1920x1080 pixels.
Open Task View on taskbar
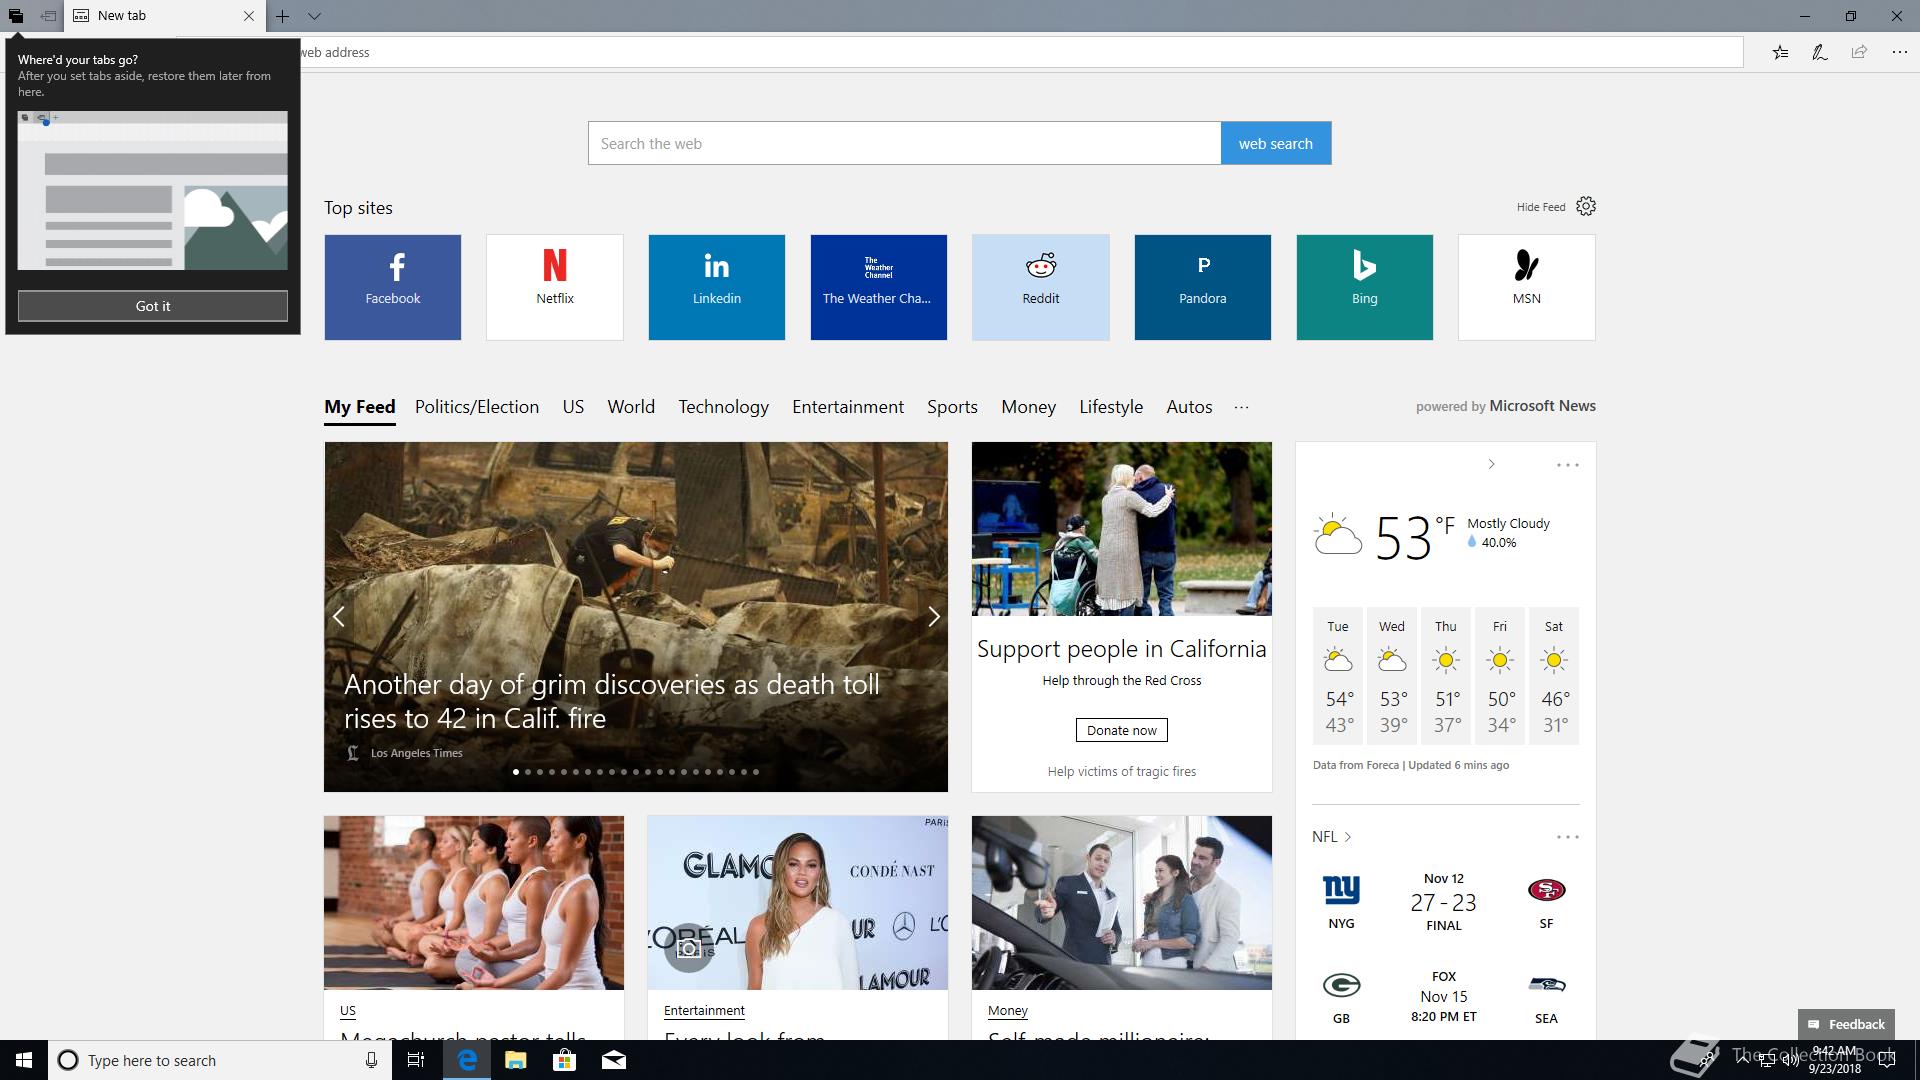(x=417, y=1060)
